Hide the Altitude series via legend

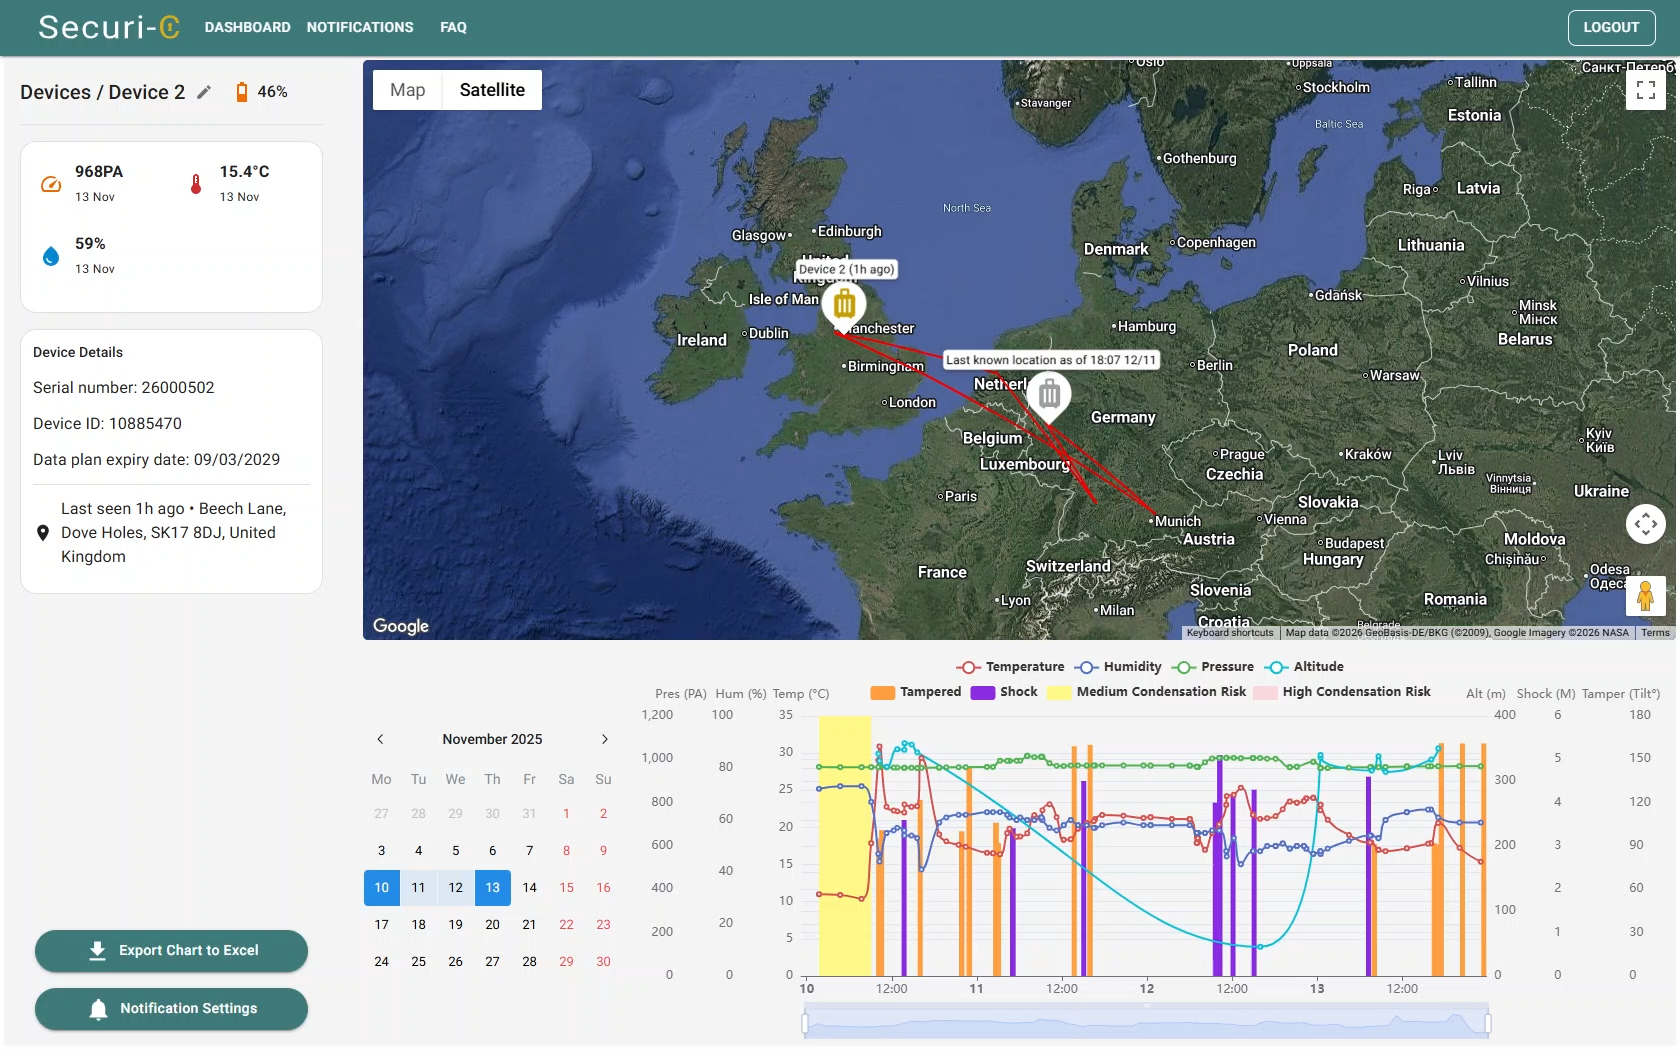pyautogui.click(x=1304, y=667)
